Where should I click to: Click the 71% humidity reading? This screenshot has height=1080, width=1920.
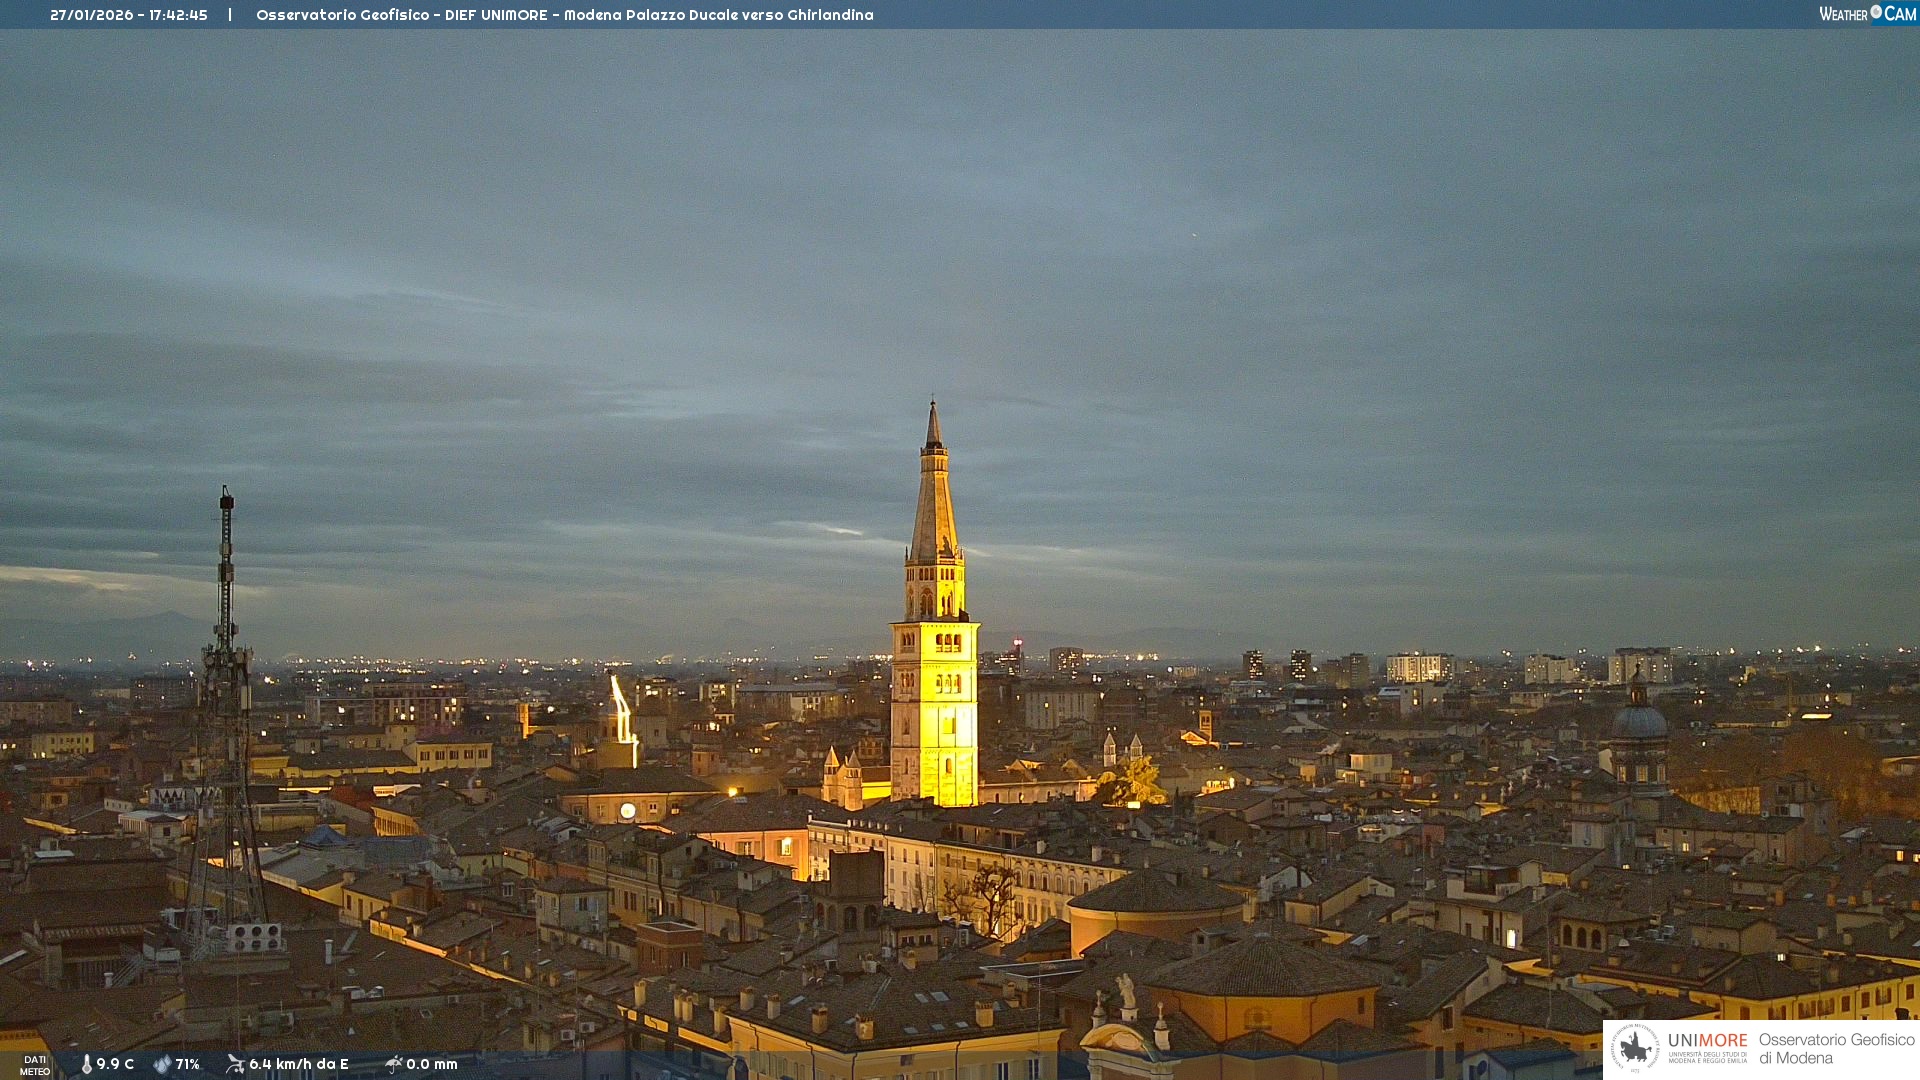pyautogui.click(x=187, y=1064)
